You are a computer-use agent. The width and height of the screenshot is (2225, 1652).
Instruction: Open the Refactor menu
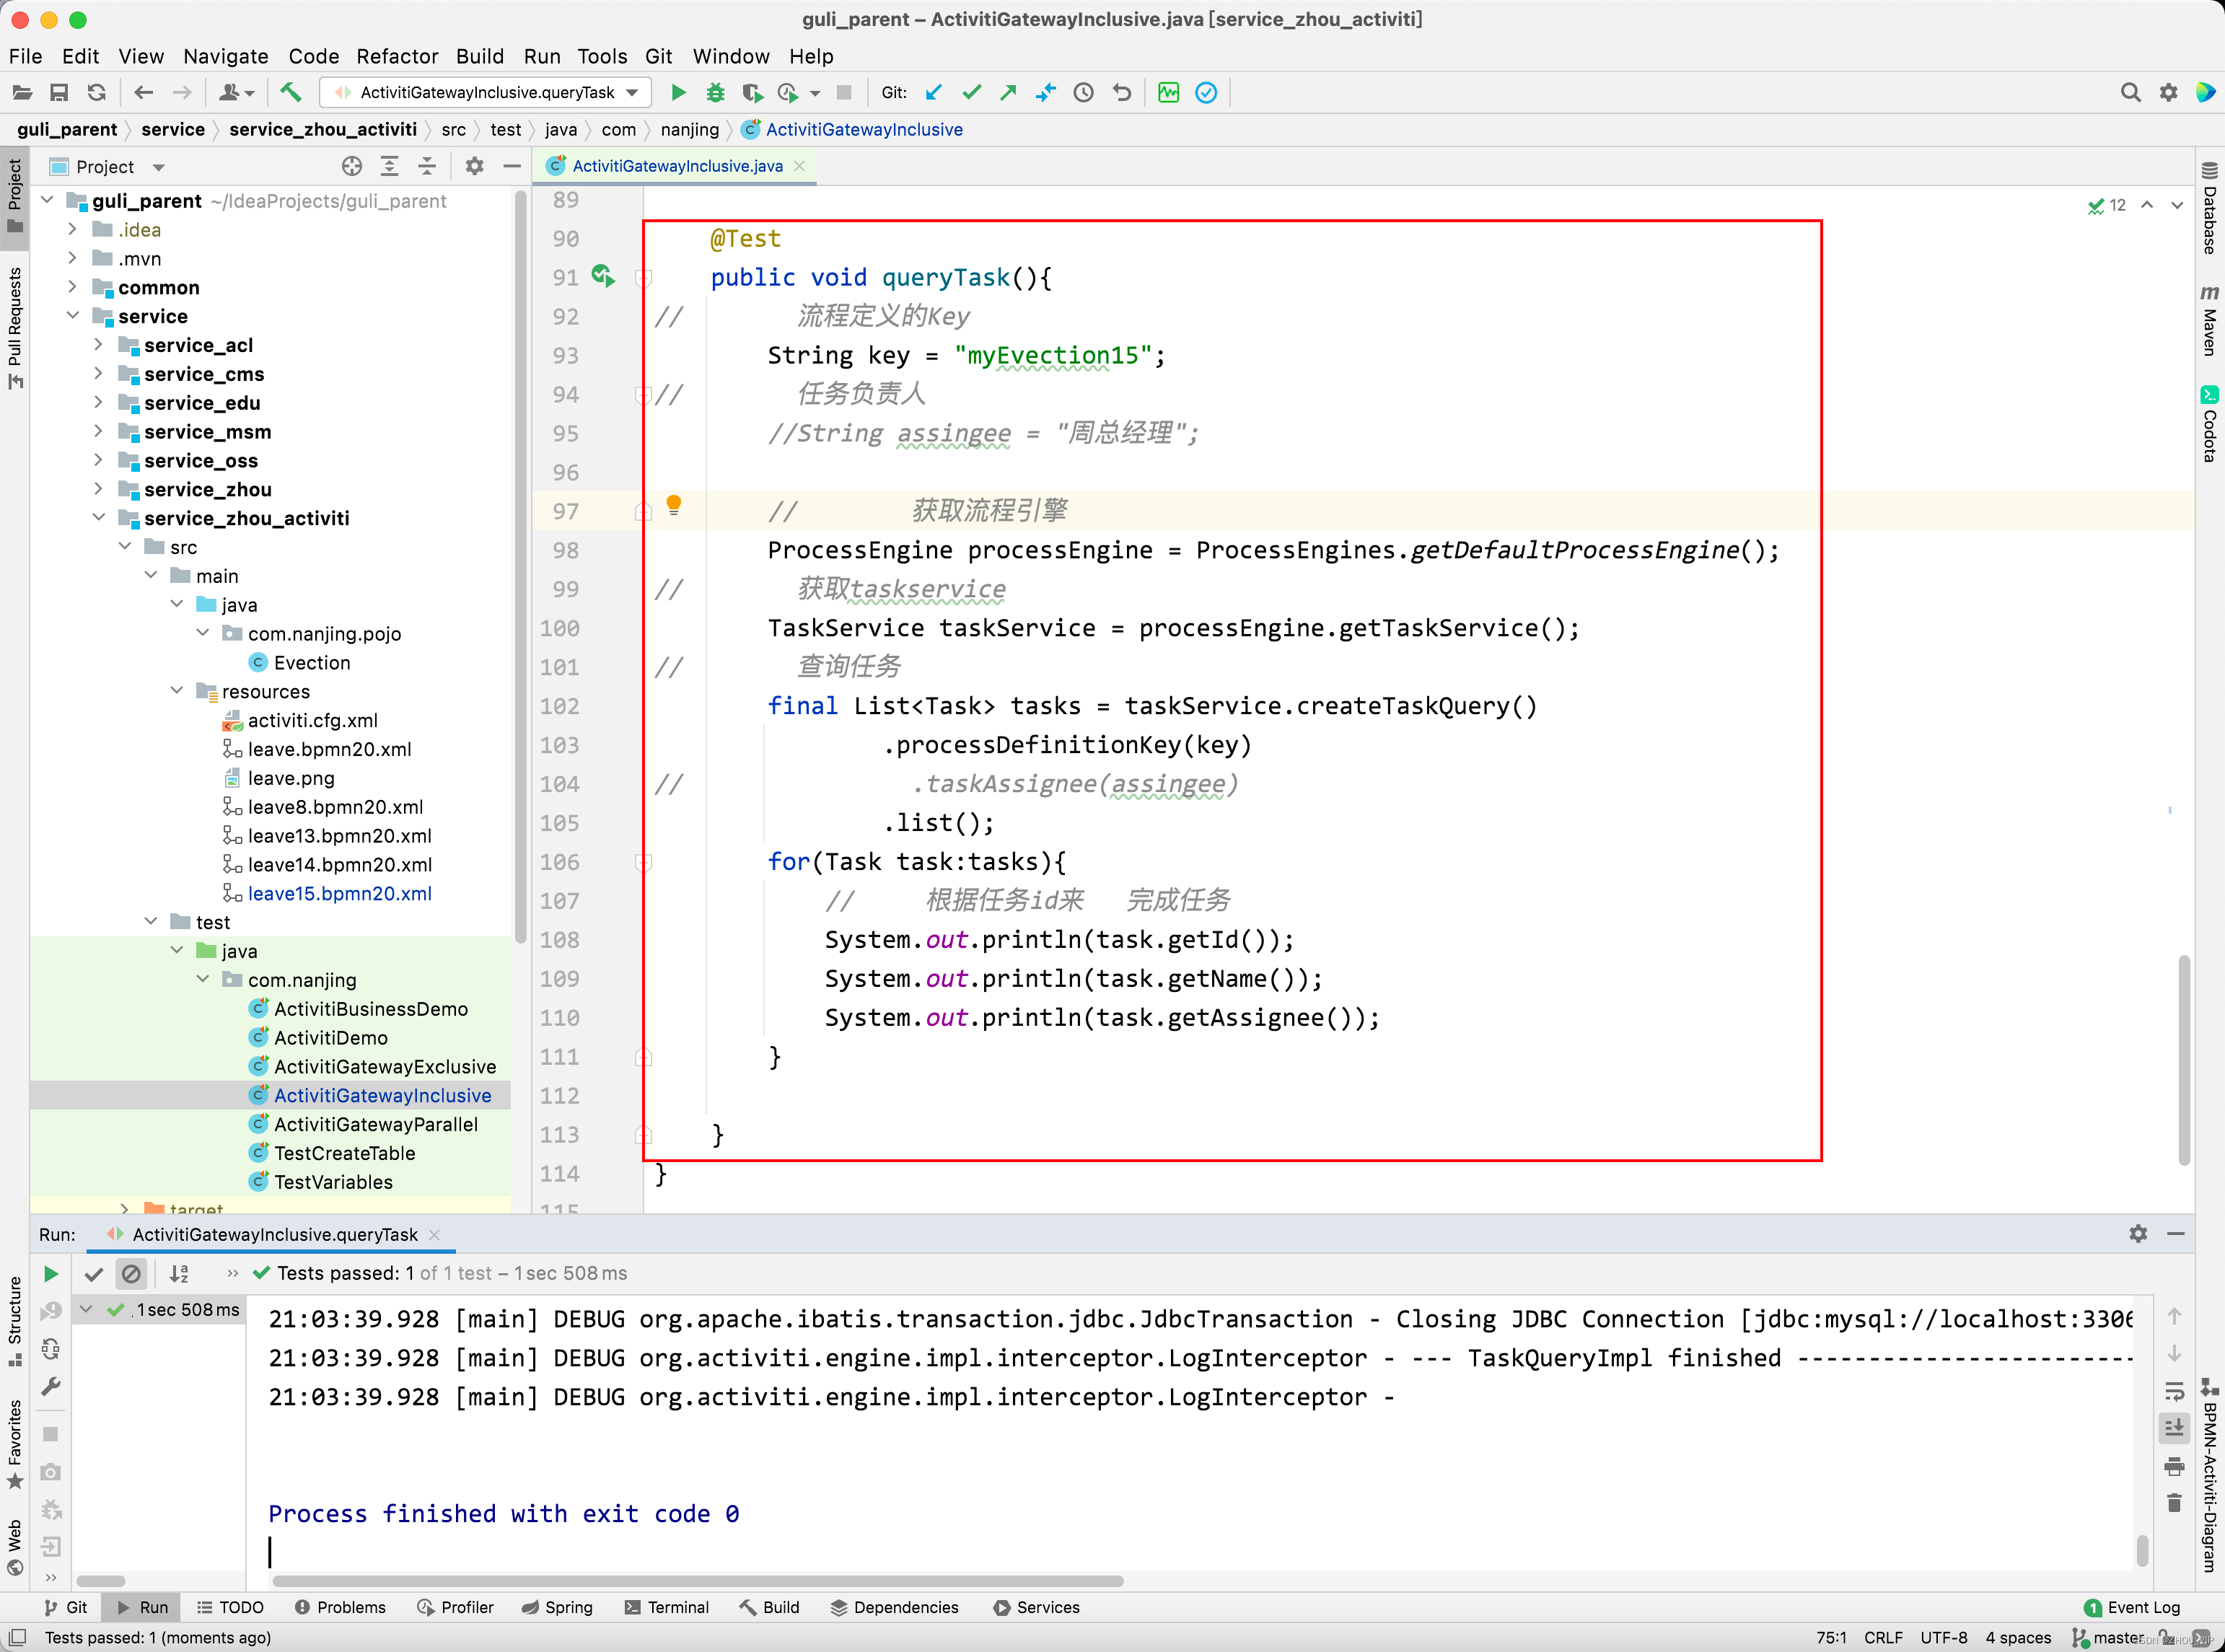pyautogui.click(x=397, y=56)
